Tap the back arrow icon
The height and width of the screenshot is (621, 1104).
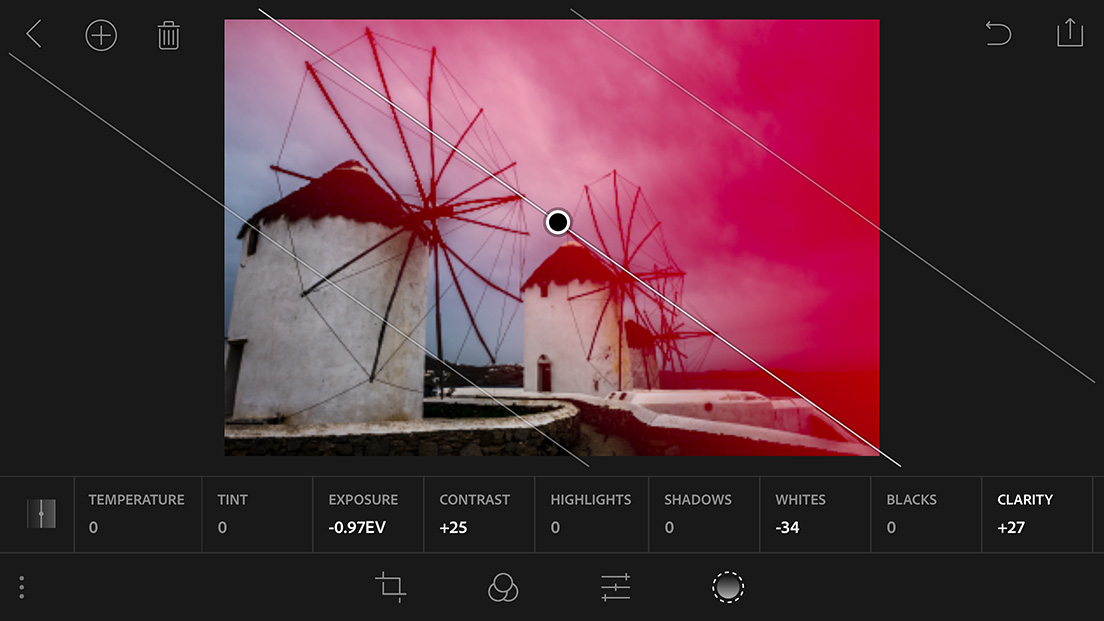pyautogui.click(x=34, y=35)
